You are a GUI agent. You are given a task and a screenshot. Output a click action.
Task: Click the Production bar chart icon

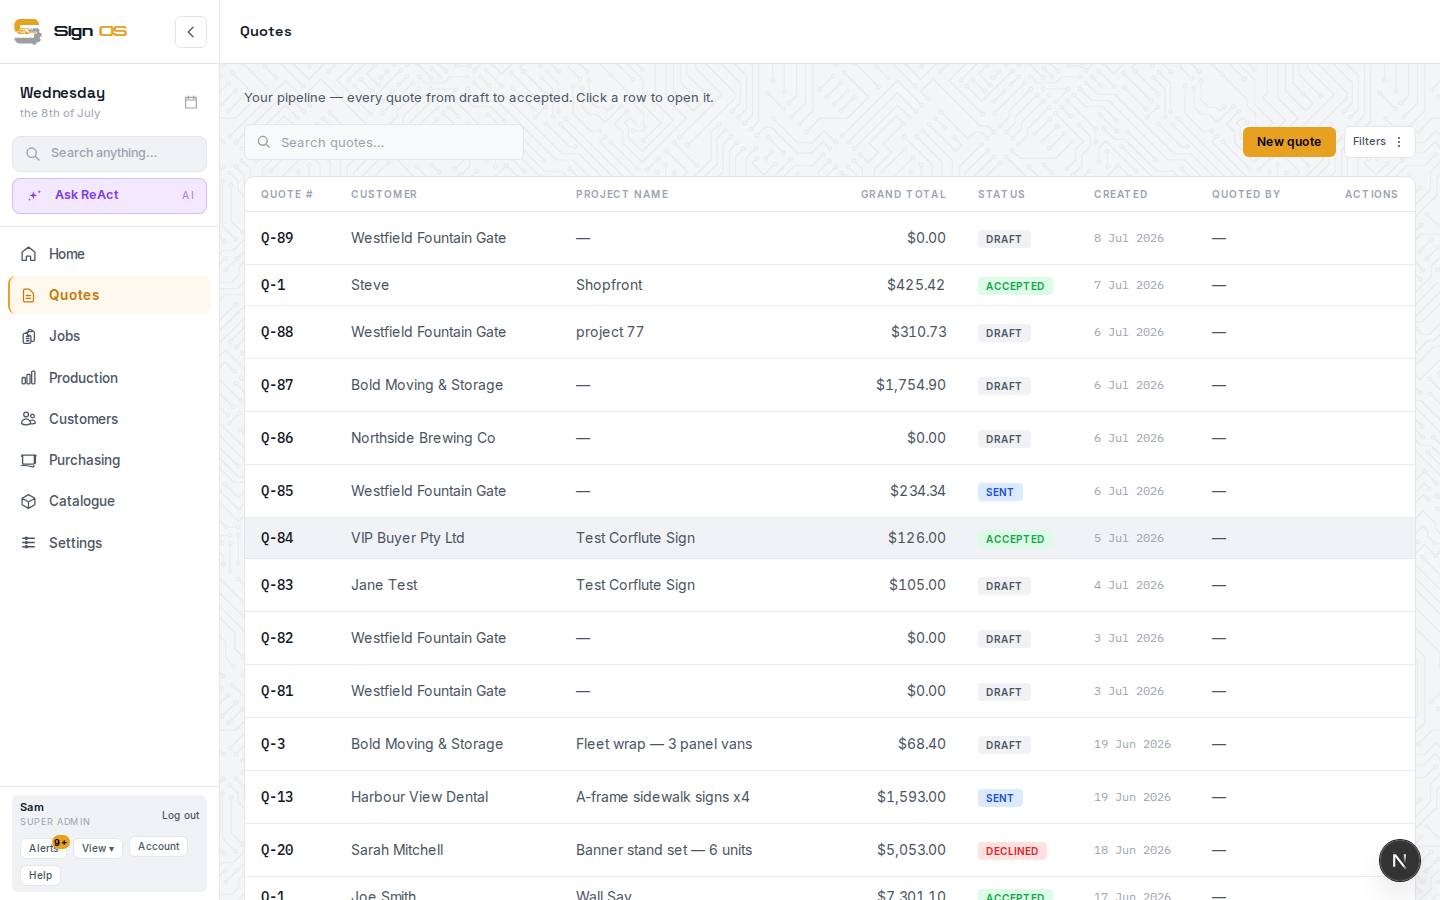click(x=29, y=378)
